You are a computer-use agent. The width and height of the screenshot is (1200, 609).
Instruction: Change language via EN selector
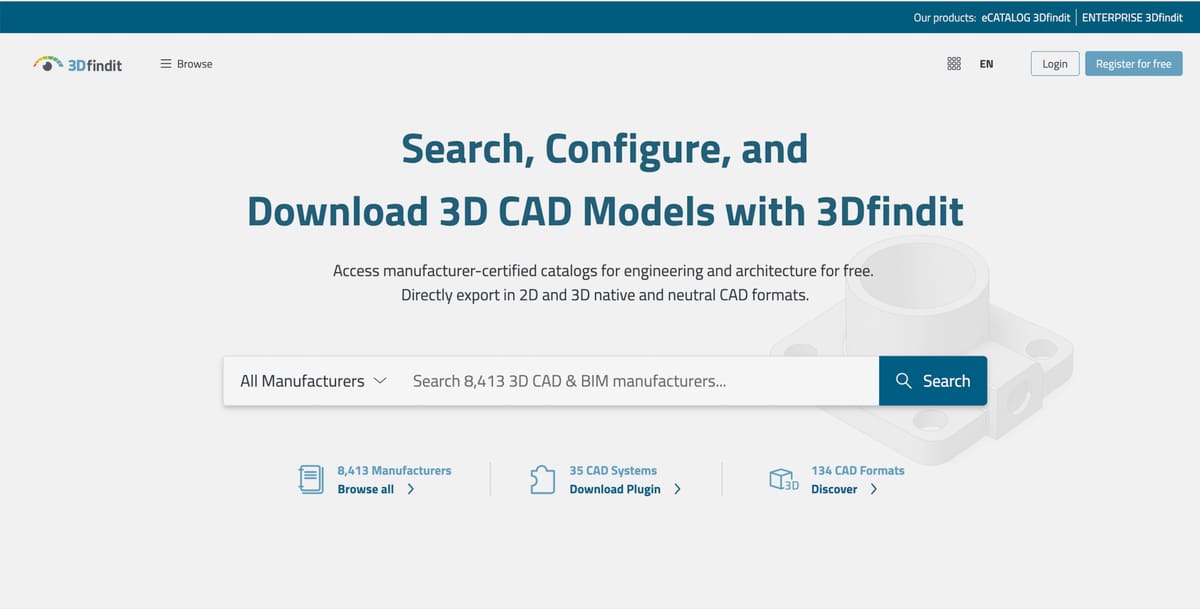(986, 64)
